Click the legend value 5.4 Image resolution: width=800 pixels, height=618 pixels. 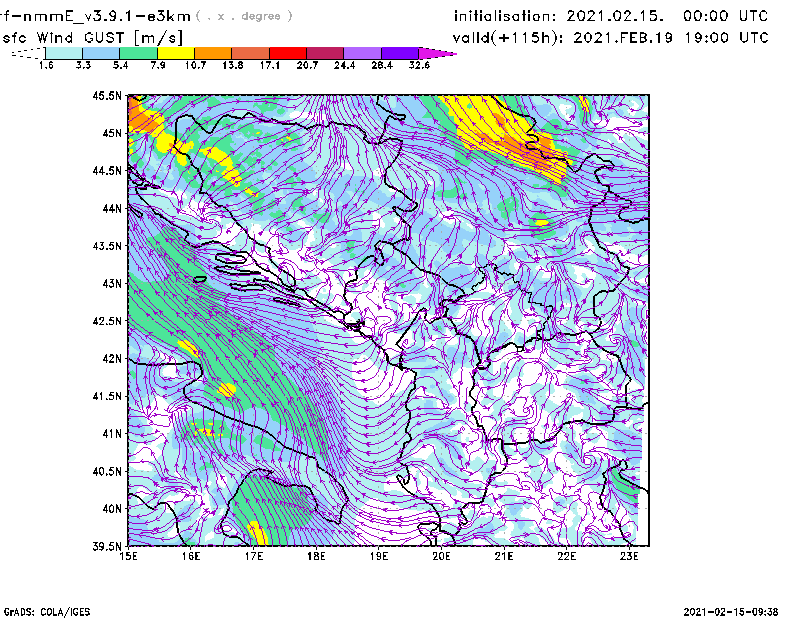click(120, 65)
